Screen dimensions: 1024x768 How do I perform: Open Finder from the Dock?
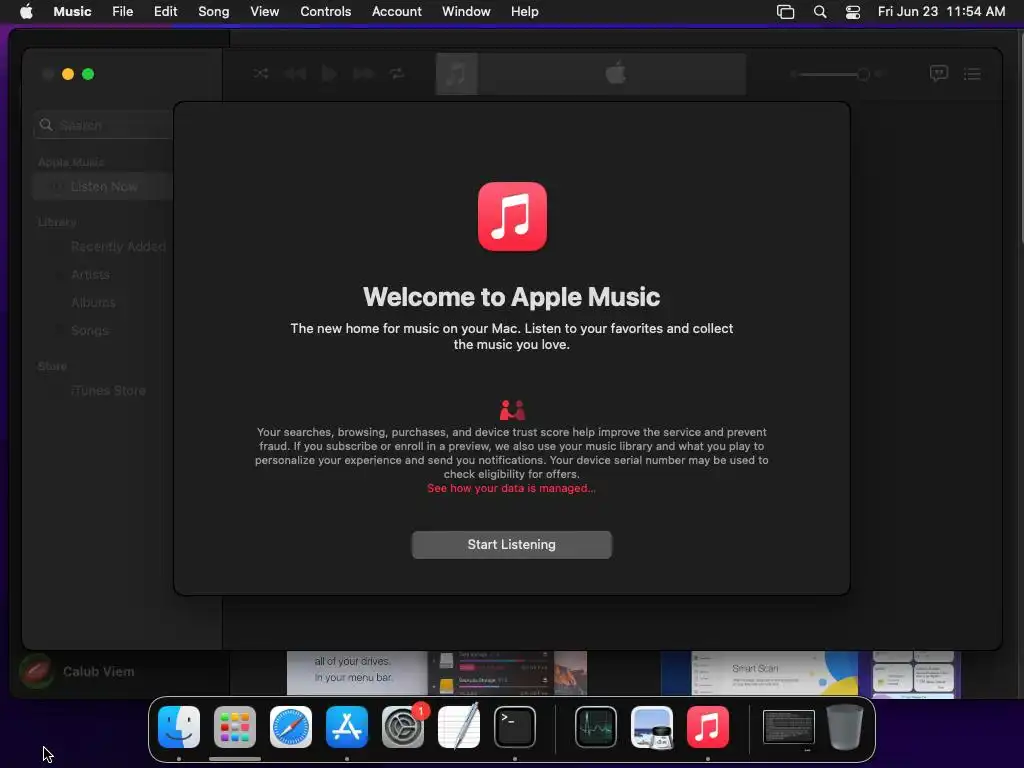pos(179,727)
